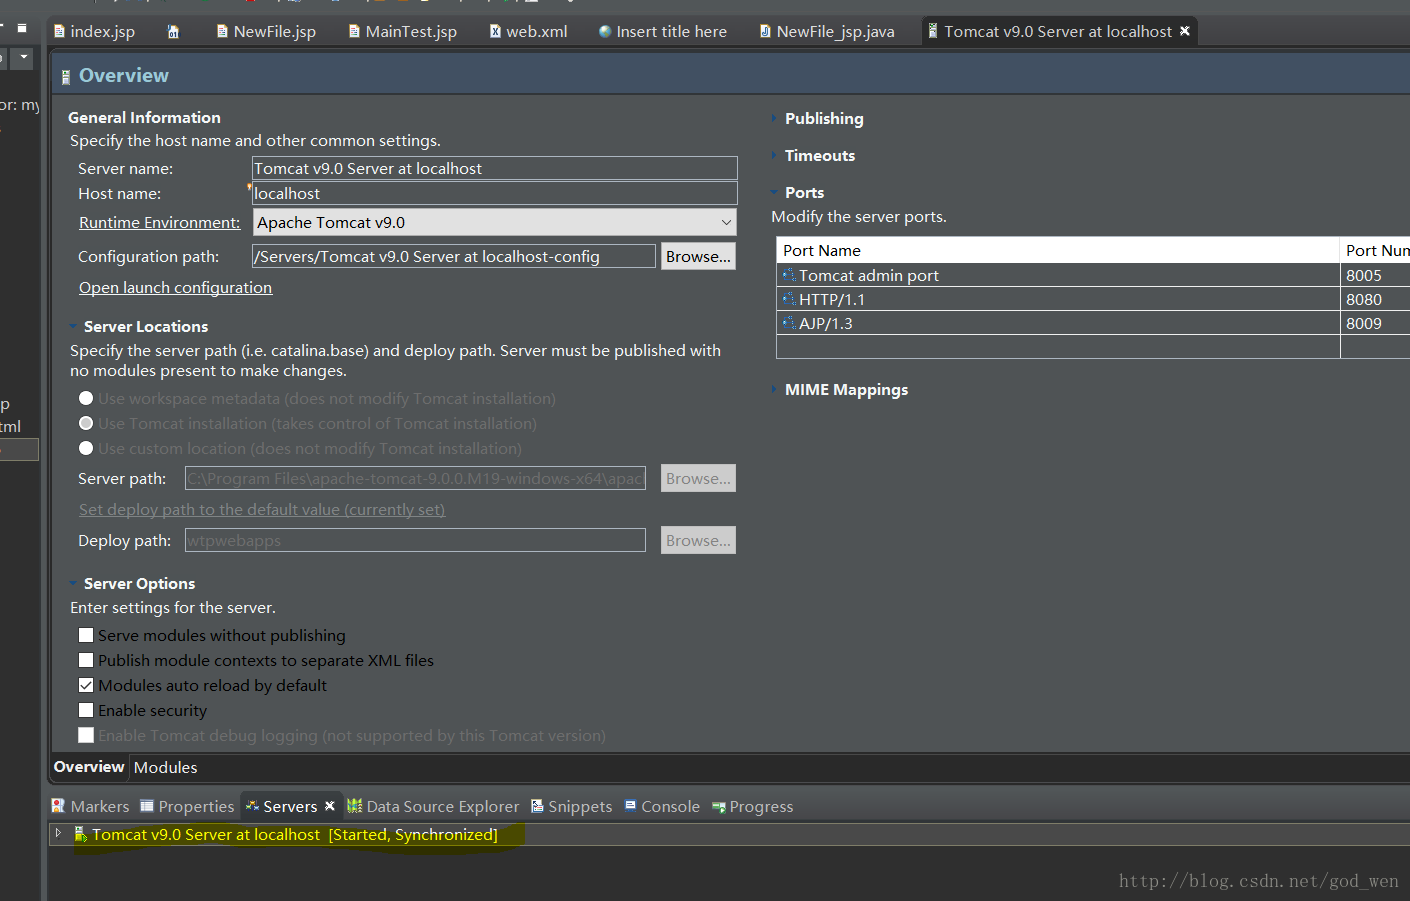
Task: Enable 'Serve modules without publishing'
Action: pos(86,635)
